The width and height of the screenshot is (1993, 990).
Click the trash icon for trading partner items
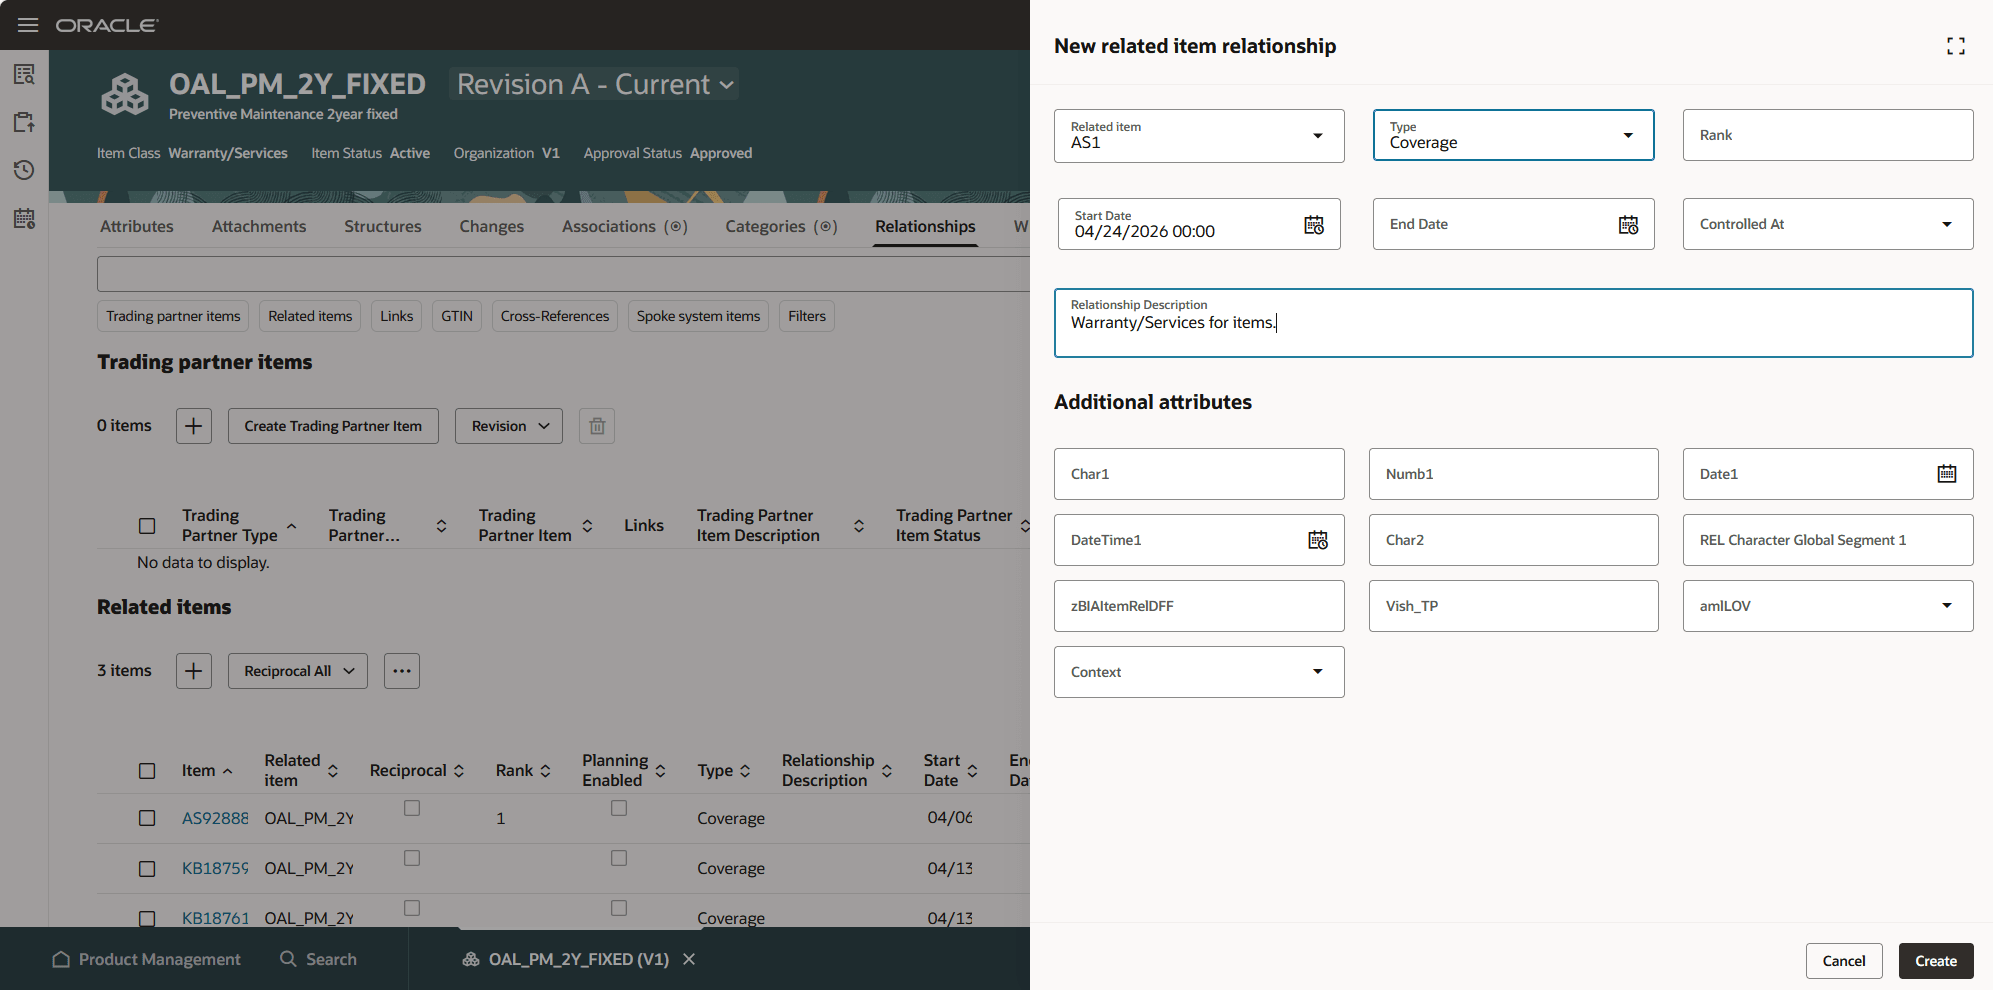597,426
